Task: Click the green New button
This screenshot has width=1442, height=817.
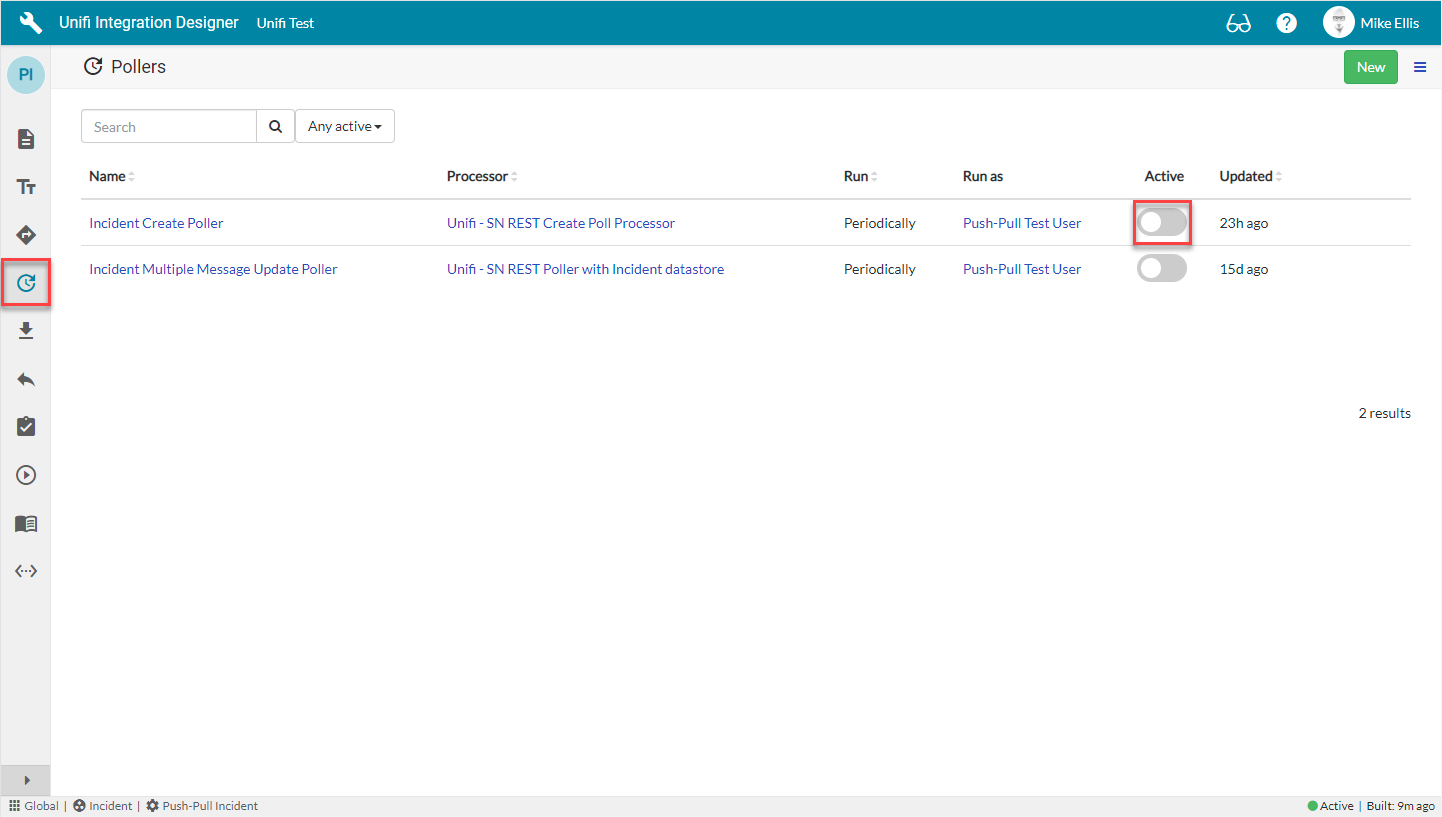Action: (1370, 67)
